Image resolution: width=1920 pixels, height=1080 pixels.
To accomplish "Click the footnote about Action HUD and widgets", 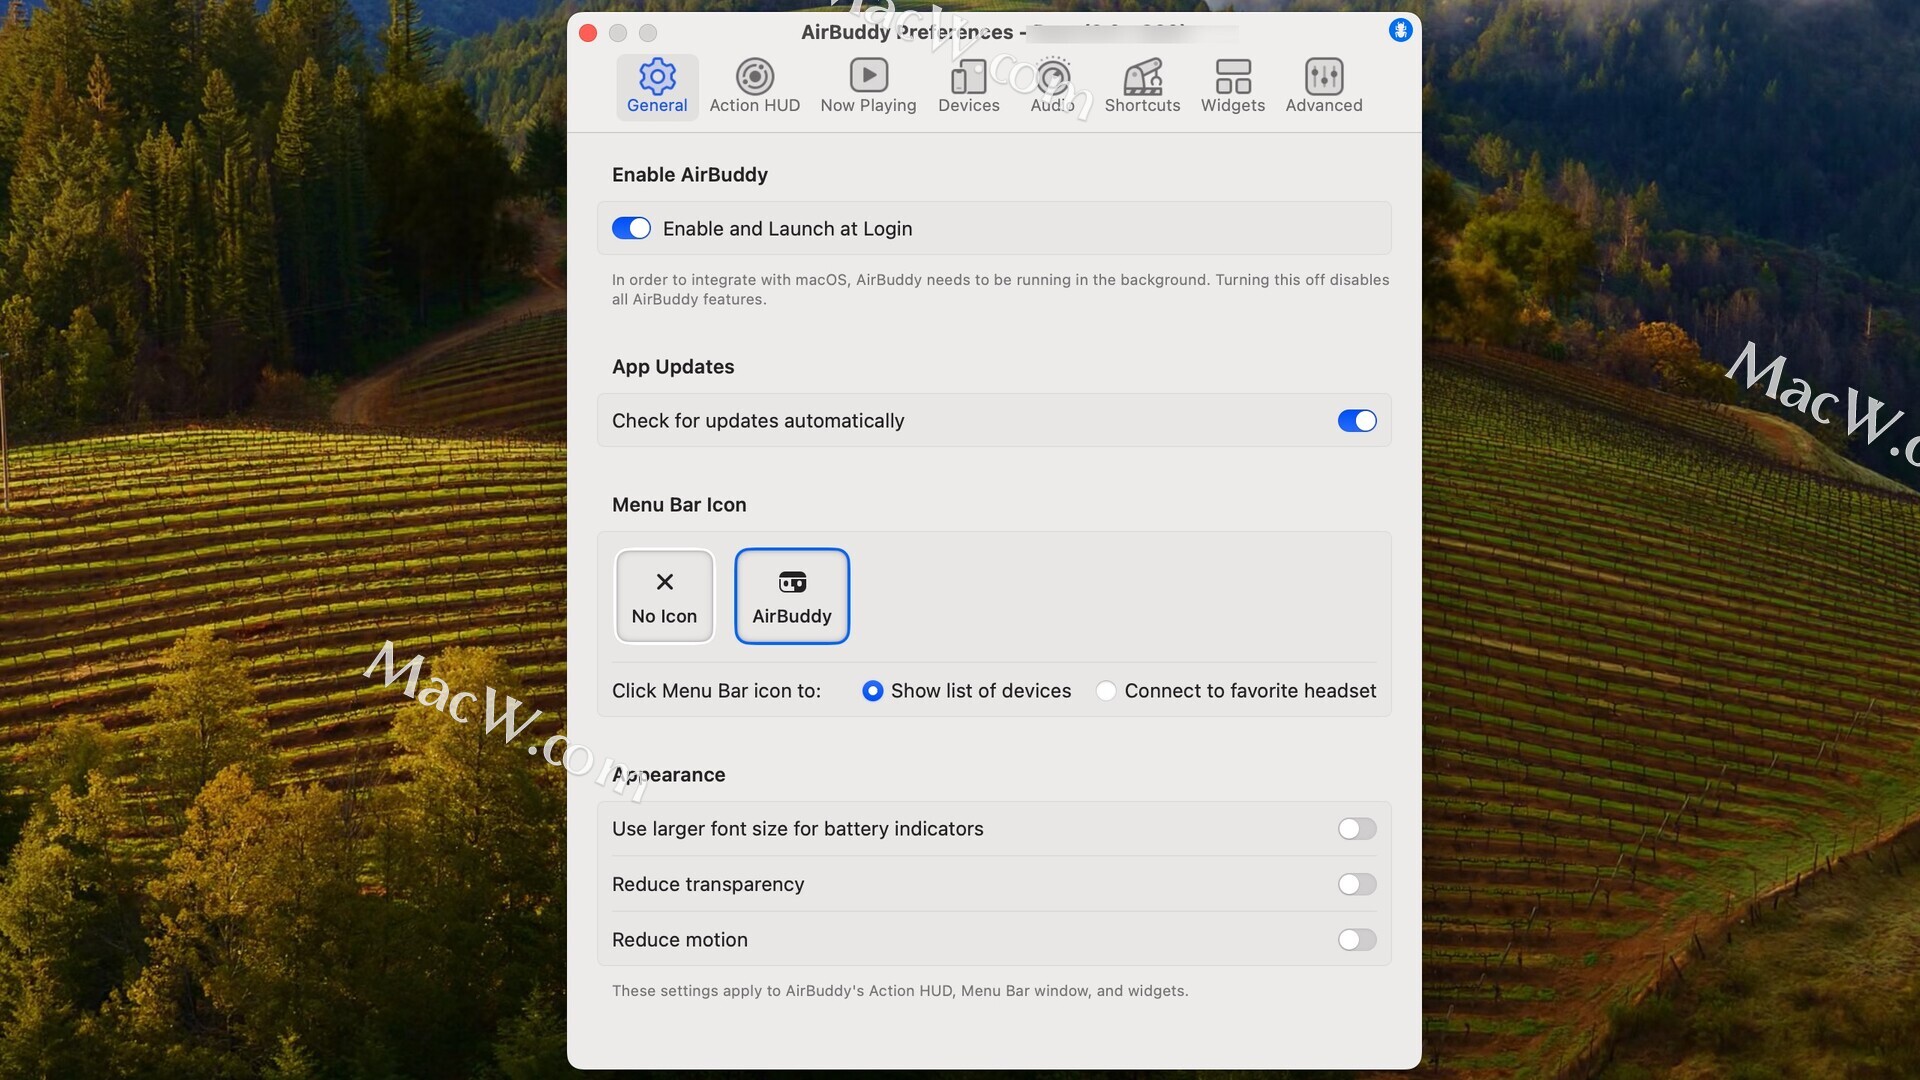I will (x=900, y=991).
